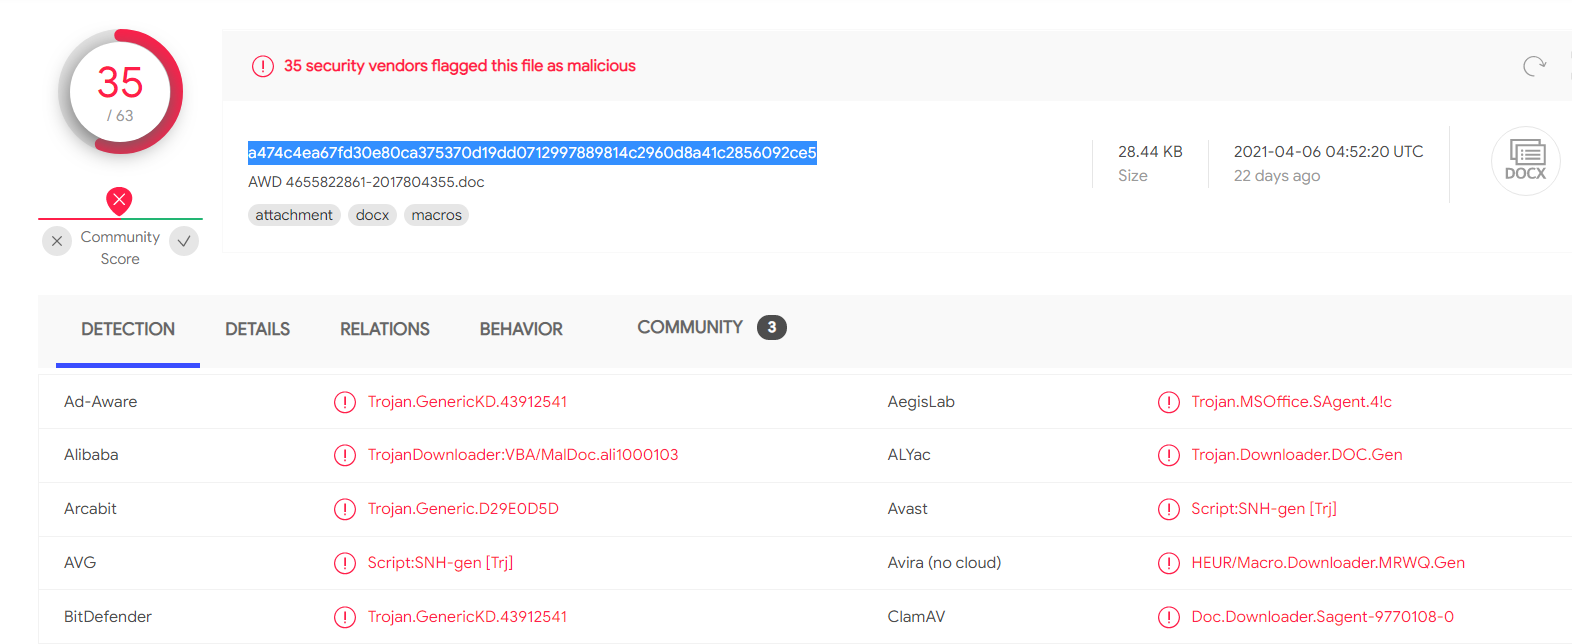Open the Details tab
Image resolution: width=1572 pixels, height=644 pixels.
257,329
